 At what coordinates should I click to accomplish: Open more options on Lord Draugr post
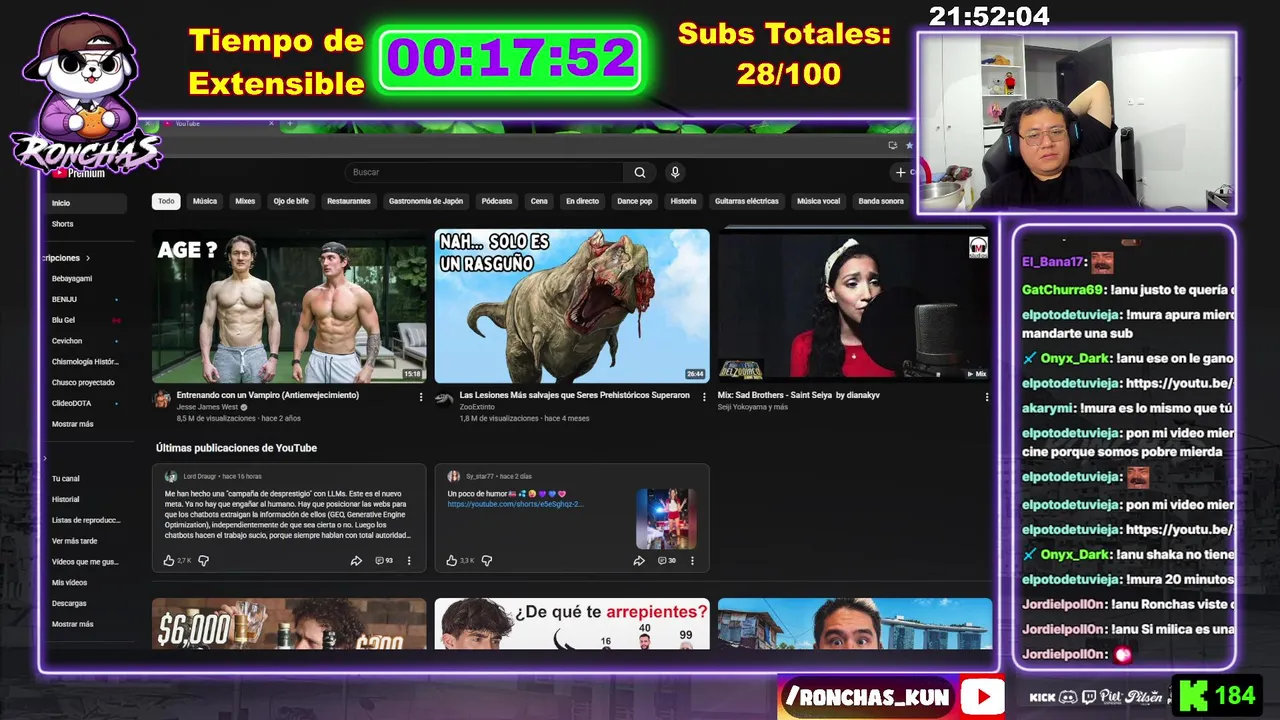pos(409,561)
